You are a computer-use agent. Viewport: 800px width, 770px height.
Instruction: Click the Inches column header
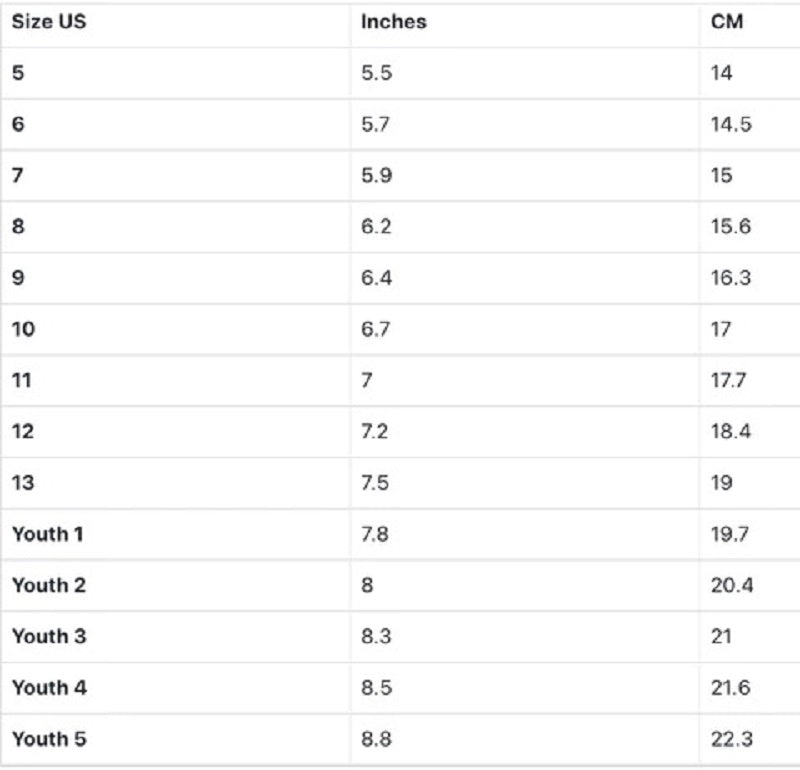[393, 21]
